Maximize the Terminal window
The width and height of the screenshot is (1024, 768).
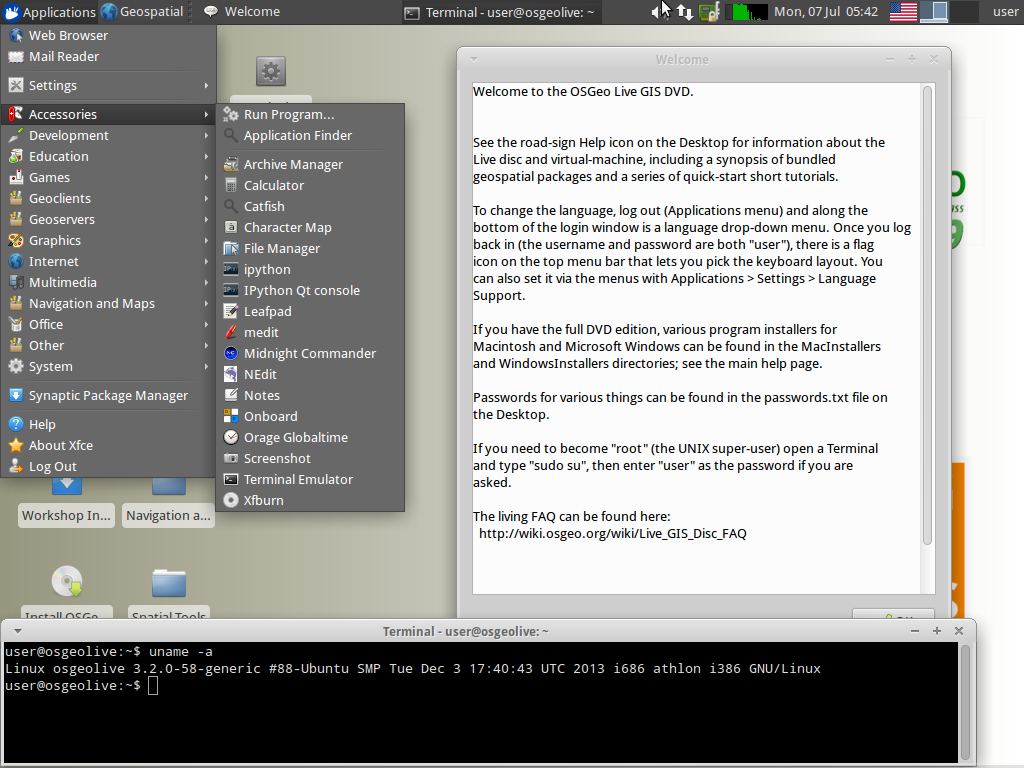pyautogui.click(x=936, y=631)
